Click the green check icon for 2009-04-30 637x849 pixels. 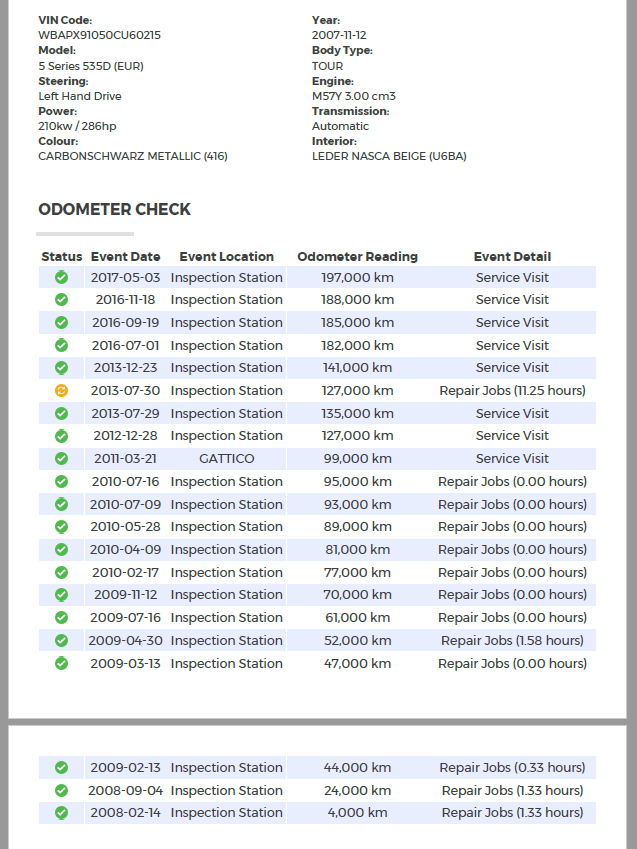61,641
